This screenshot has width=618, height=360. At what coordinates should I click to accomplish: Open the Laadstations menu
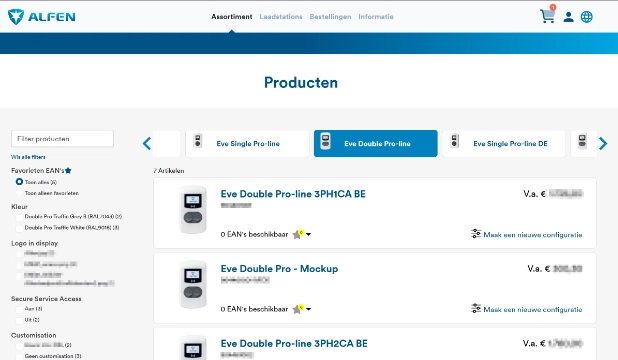coord(281,17)
